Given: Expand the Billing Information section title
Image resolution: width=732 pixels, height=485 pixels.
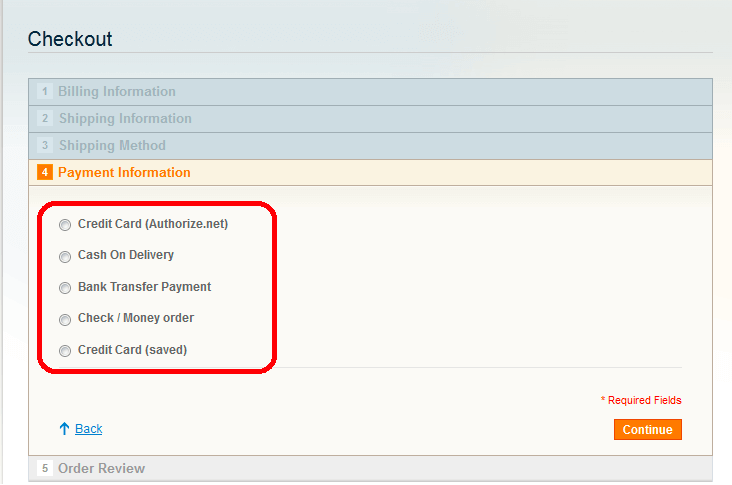Looking at the screenshot, I should coord(117,92).
